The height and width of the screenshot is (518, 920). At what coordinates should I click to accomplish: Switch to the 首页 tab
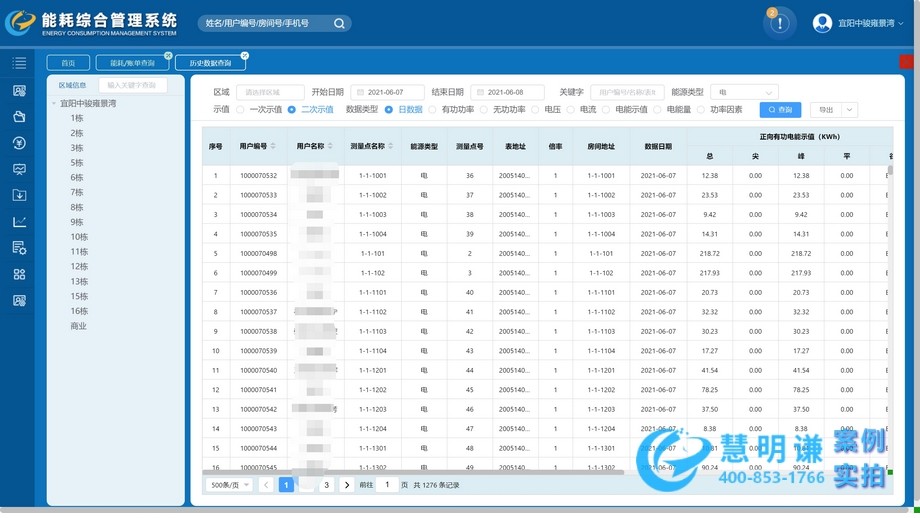[x=68, y=63]
